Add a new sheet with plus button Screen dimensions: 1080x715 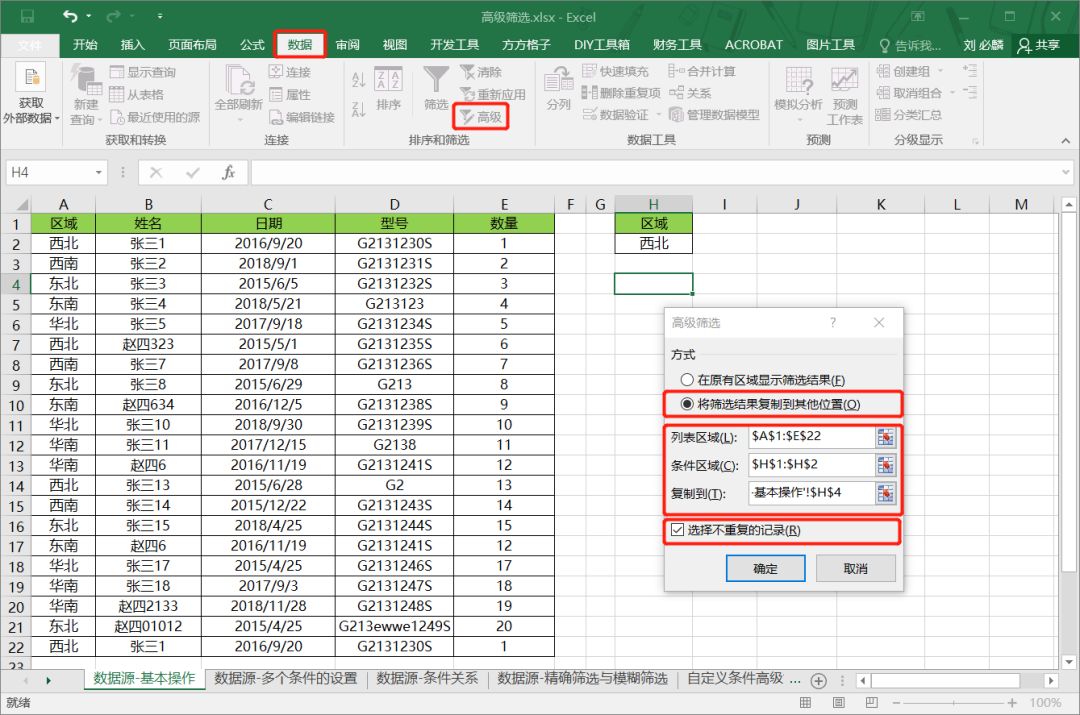(818, 681)
